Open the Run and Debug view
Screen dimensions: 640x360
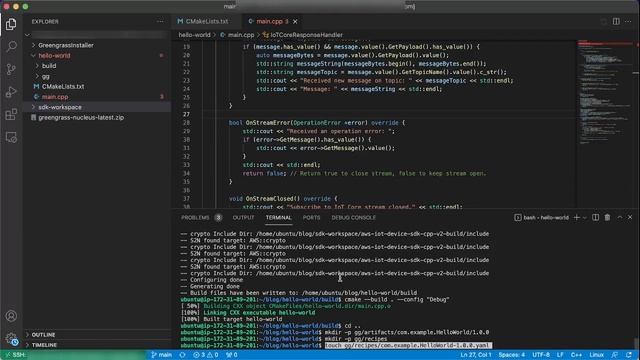tap(11, 92)
